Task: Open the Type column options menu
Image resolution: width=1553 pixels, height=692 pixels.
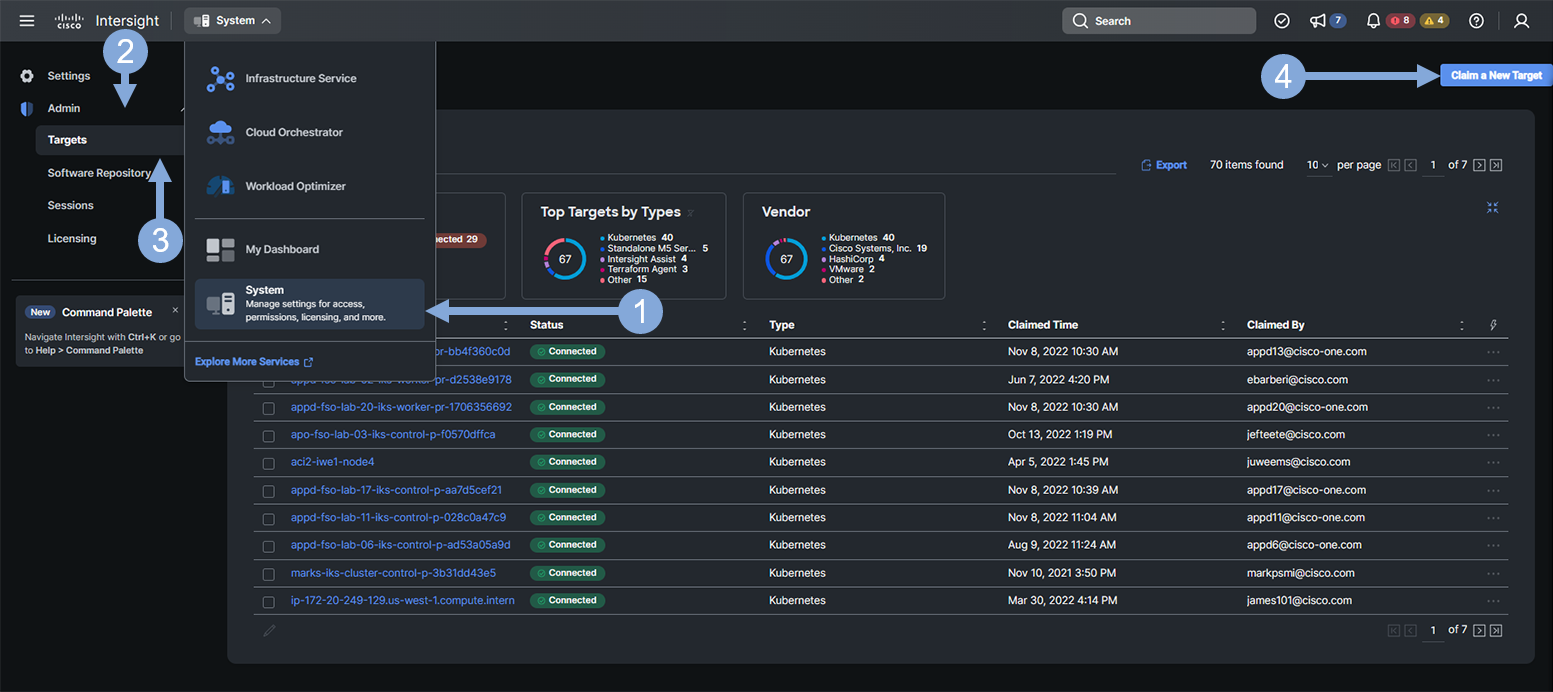Action: point(985,325)
